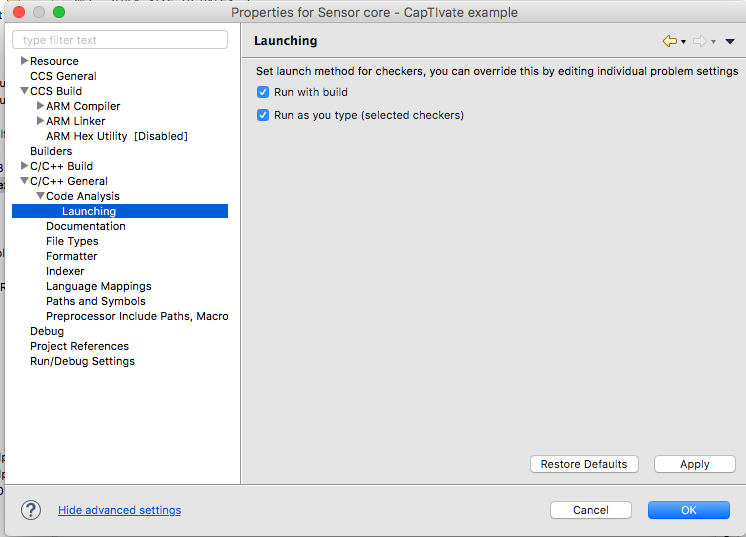Confirm the dialog with OK

point(688,510)
